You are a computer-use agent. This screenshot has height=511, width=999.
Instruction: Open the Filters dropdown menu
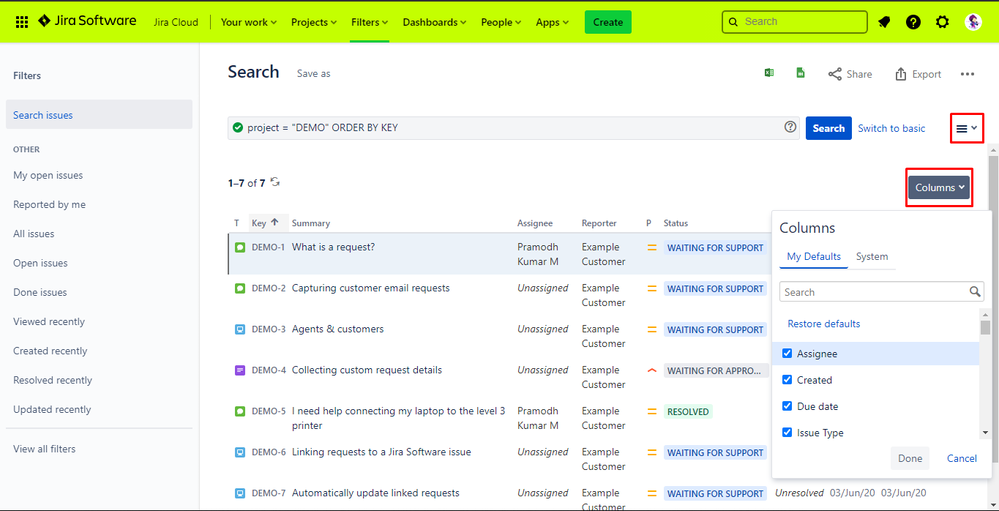(x=370, y=22)
